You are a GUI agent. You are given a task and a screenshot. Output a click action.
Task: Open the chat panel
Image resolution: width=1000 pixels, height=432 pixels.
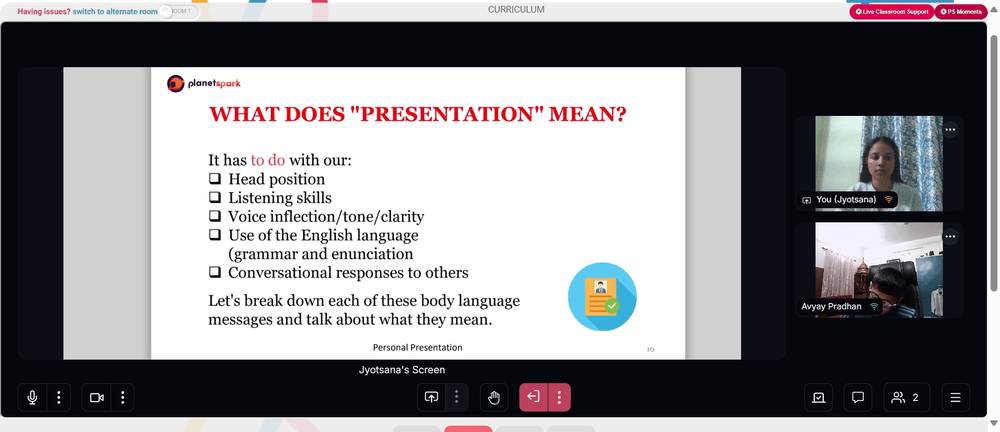pos(858,398)
